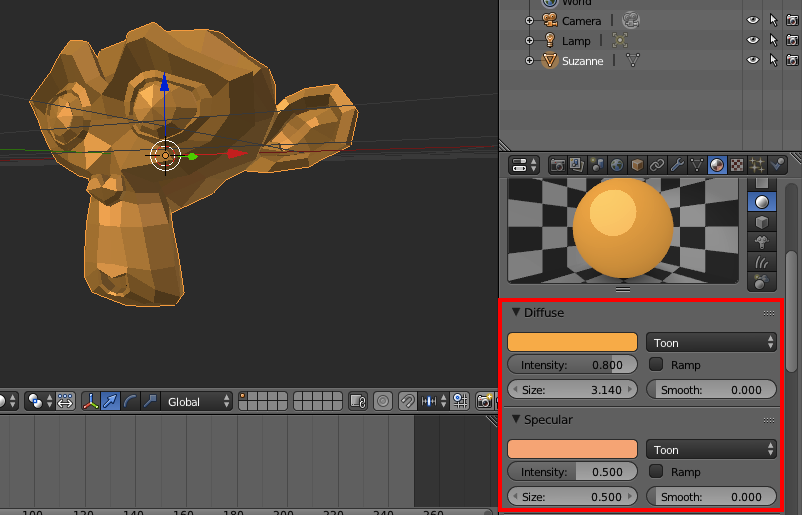Hide the Camera with its eye icon
The width and height of the screenshot is (802, 515).
tap(752, 20)
